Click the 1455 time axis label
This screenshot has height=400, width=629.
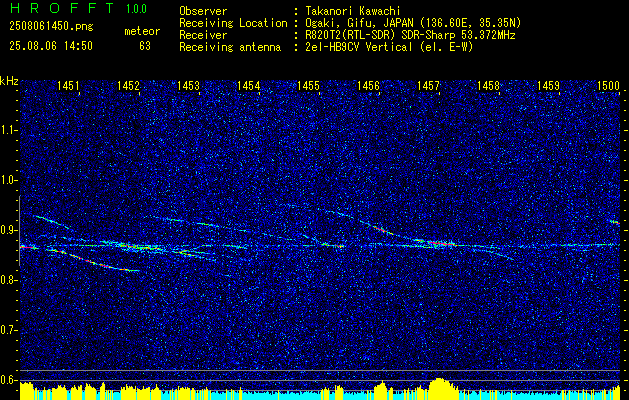click(x=308, y=85)
